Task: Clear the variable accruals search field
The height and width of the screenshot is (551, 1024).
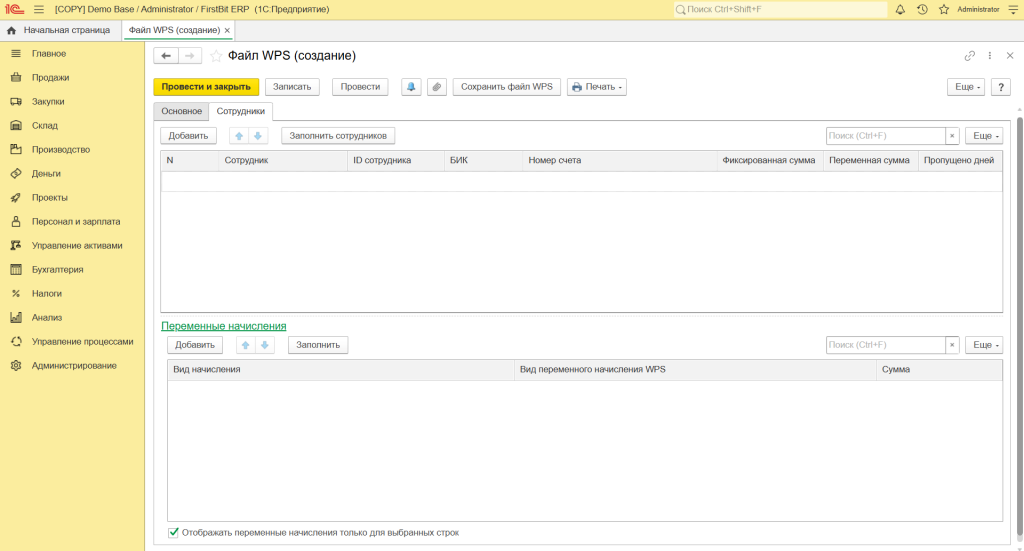Action: 952,345
